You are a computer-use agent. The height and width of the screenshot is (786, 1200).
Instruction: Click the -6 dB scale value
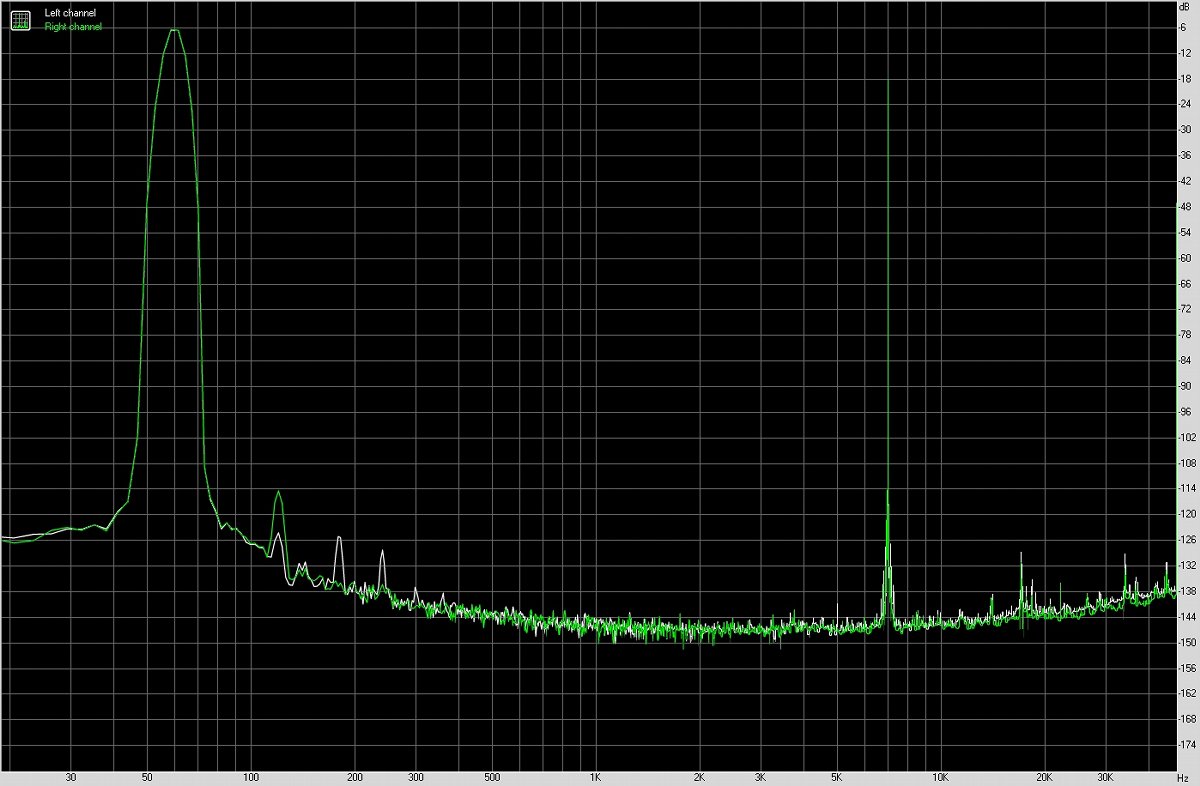[1184, 27]
